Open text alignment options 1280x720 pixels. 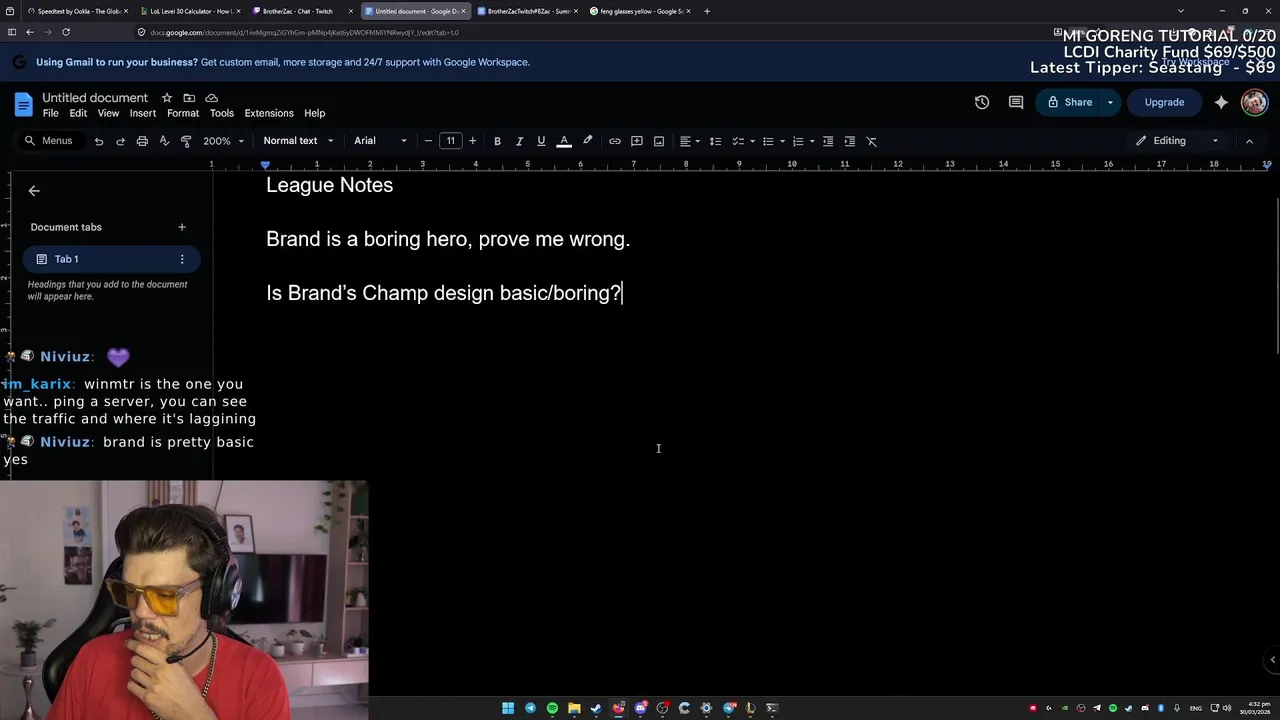690,141
